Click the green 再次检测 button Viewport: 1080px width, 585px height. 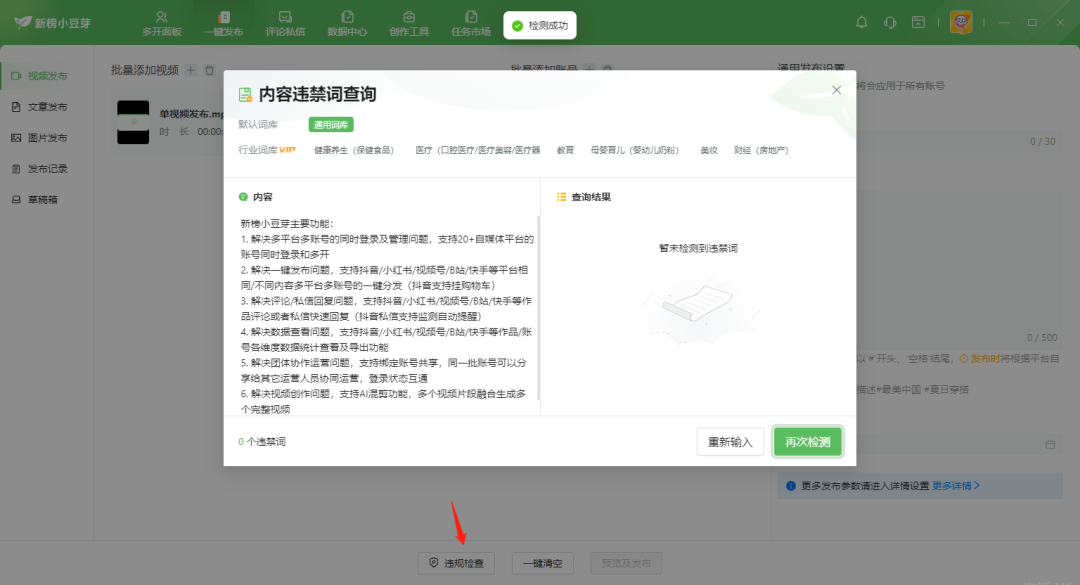(808, 442)
